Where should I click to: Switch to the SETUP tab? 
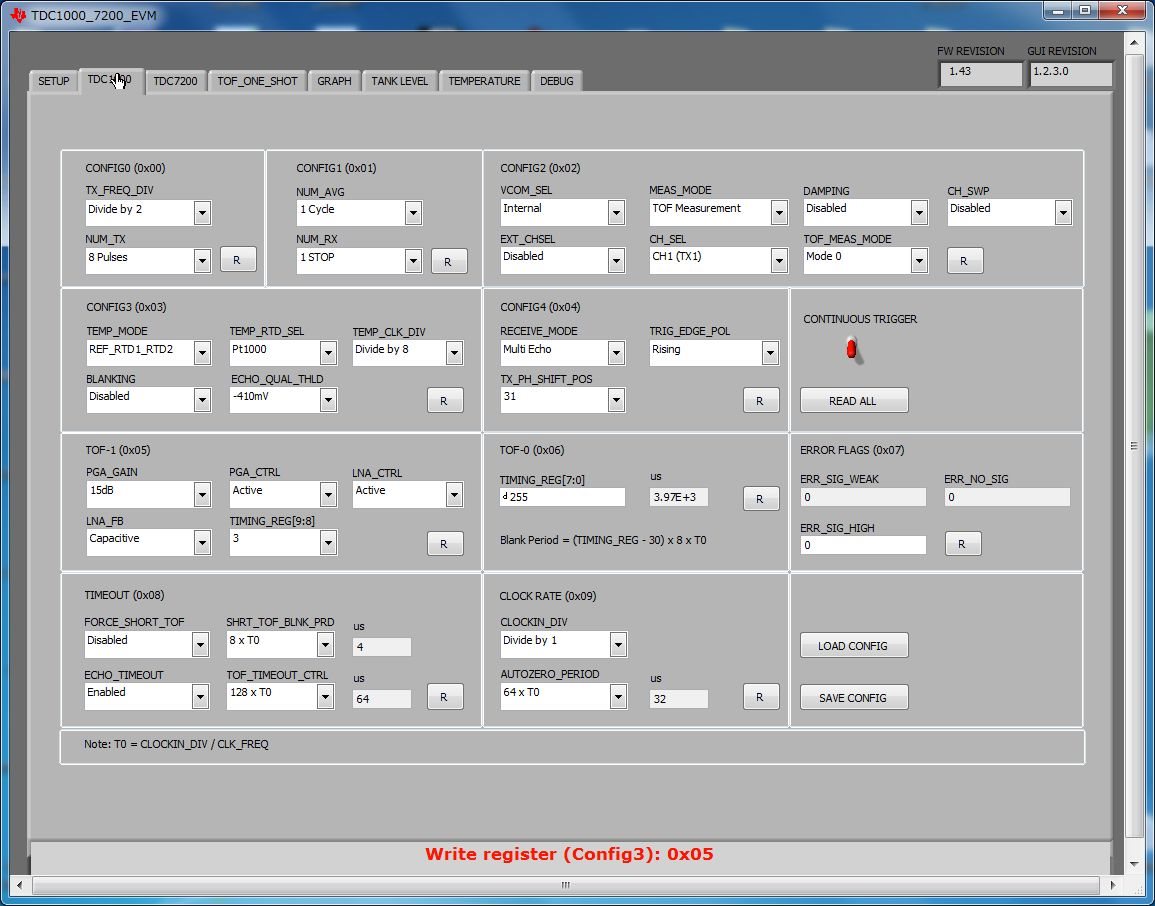(x=54, y=81)
